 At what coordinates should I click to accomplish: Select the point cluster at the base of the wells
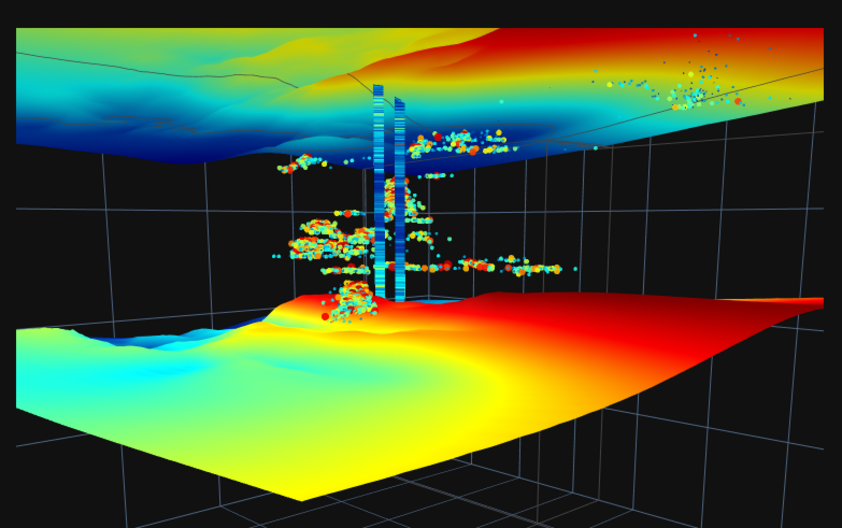pyautogui.click(x=350, y=301)
